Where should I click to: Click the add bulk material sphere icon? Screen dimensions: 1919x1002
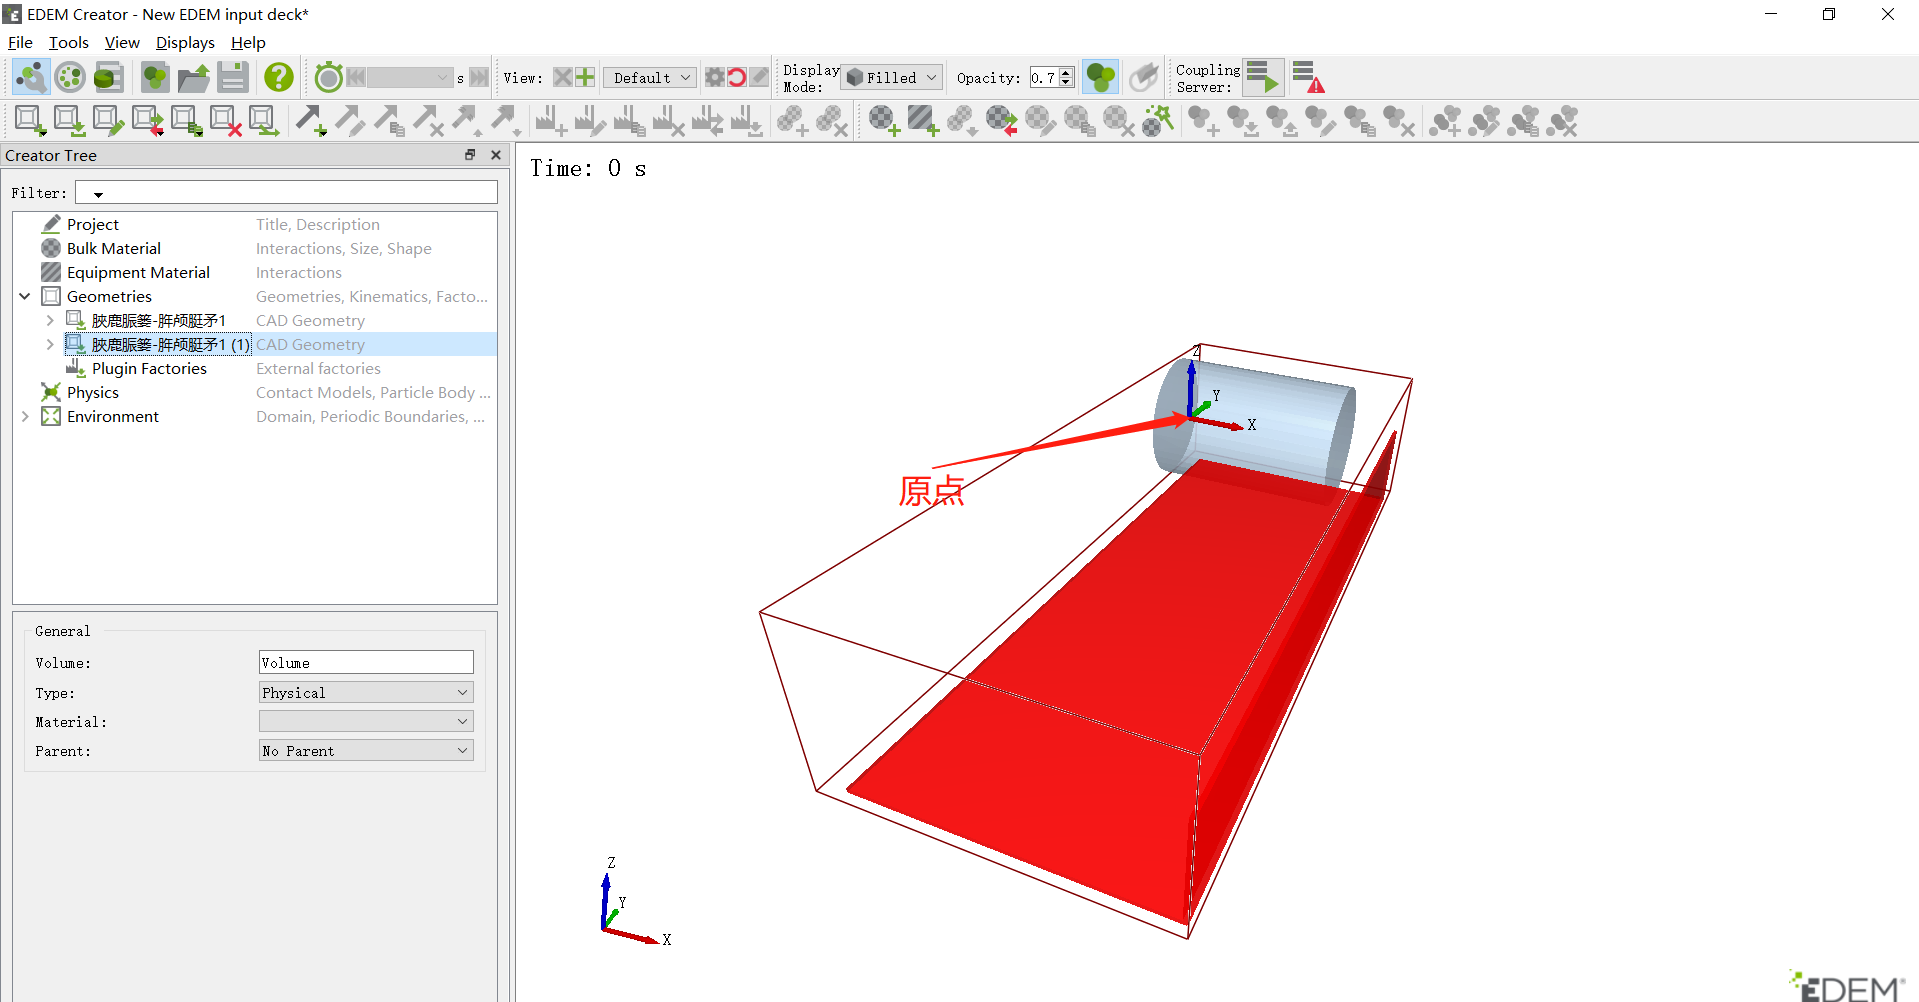[x=884, y=121]
